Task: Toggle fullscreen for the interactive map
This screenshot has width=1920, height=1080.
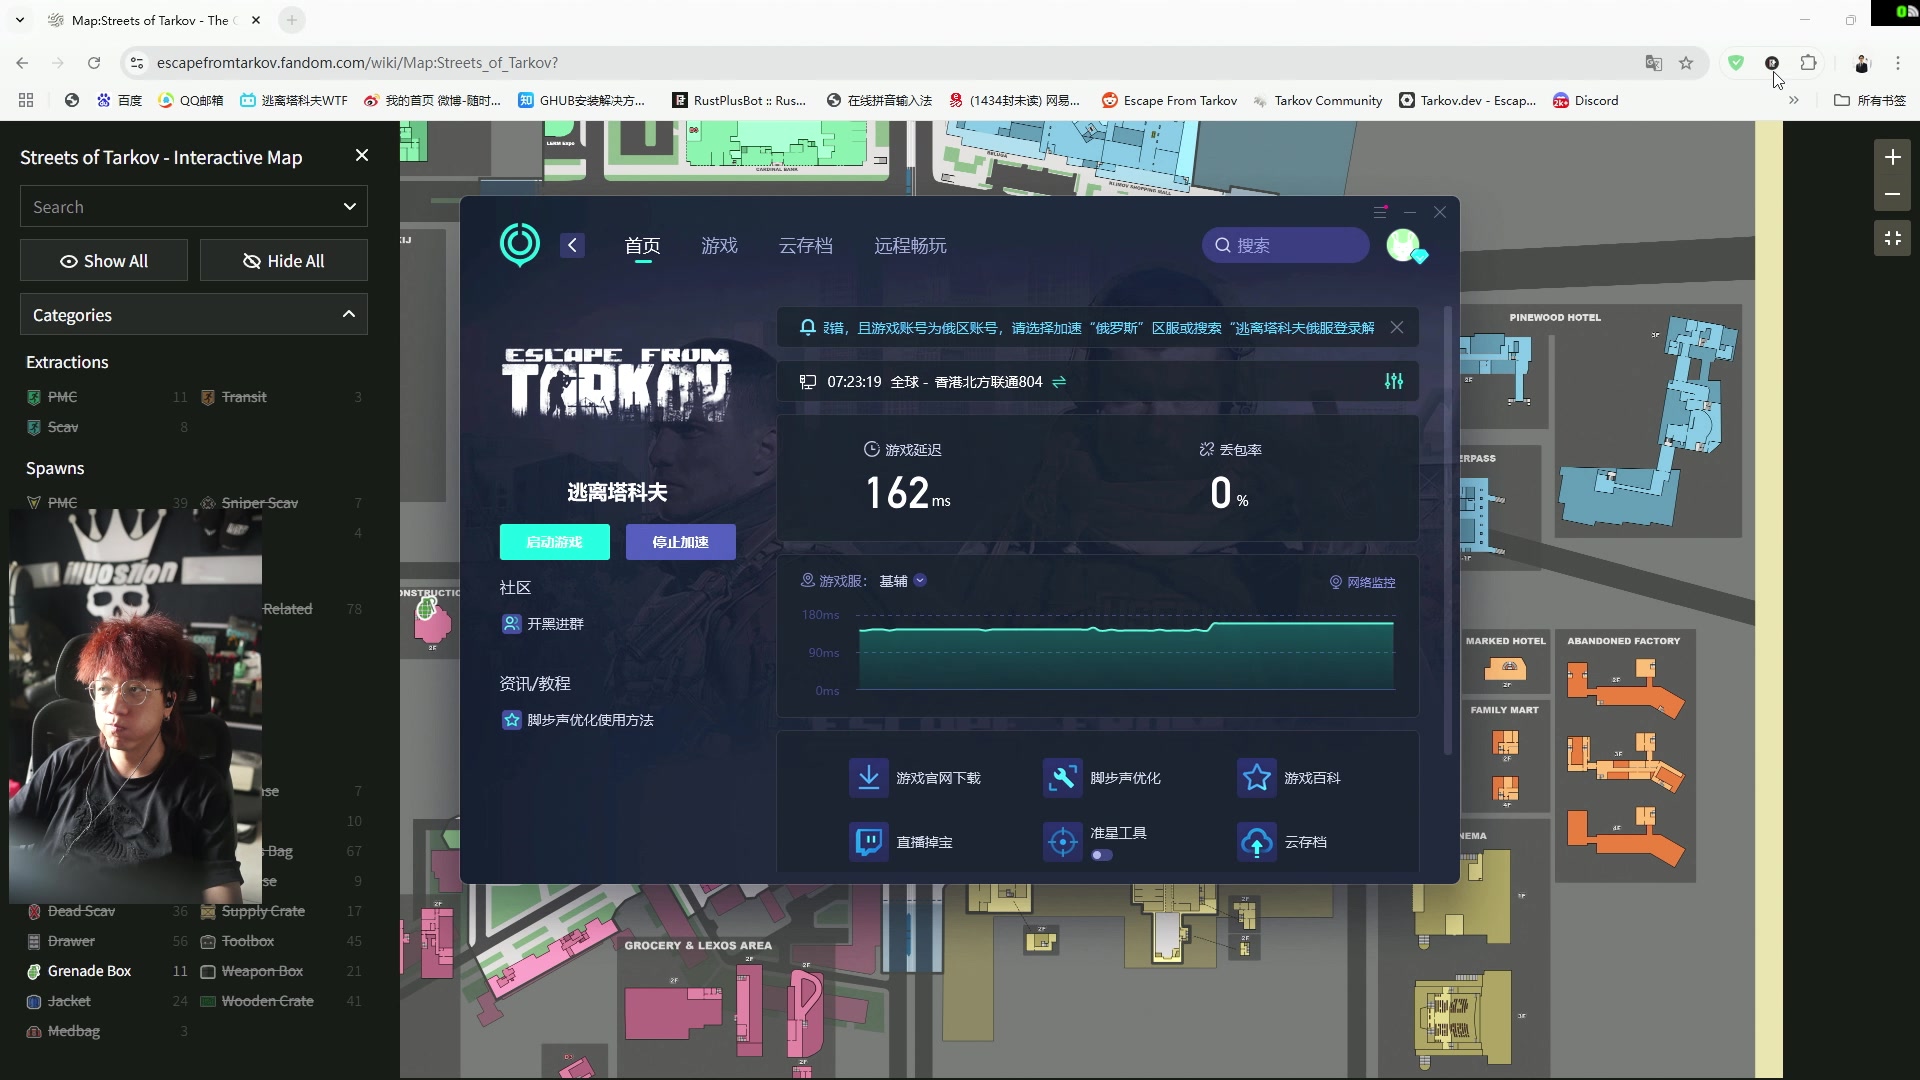Action: click(1892, 238)
